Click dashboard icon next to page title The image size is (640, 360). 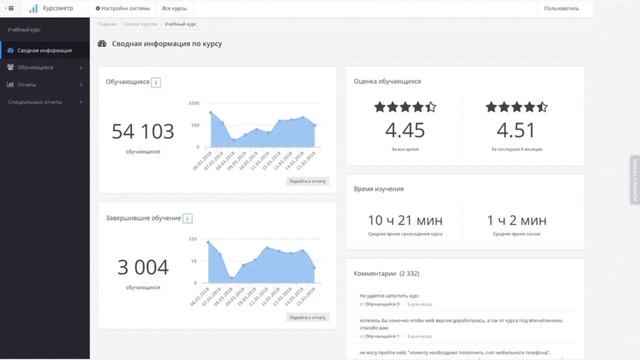pos(102,44)
